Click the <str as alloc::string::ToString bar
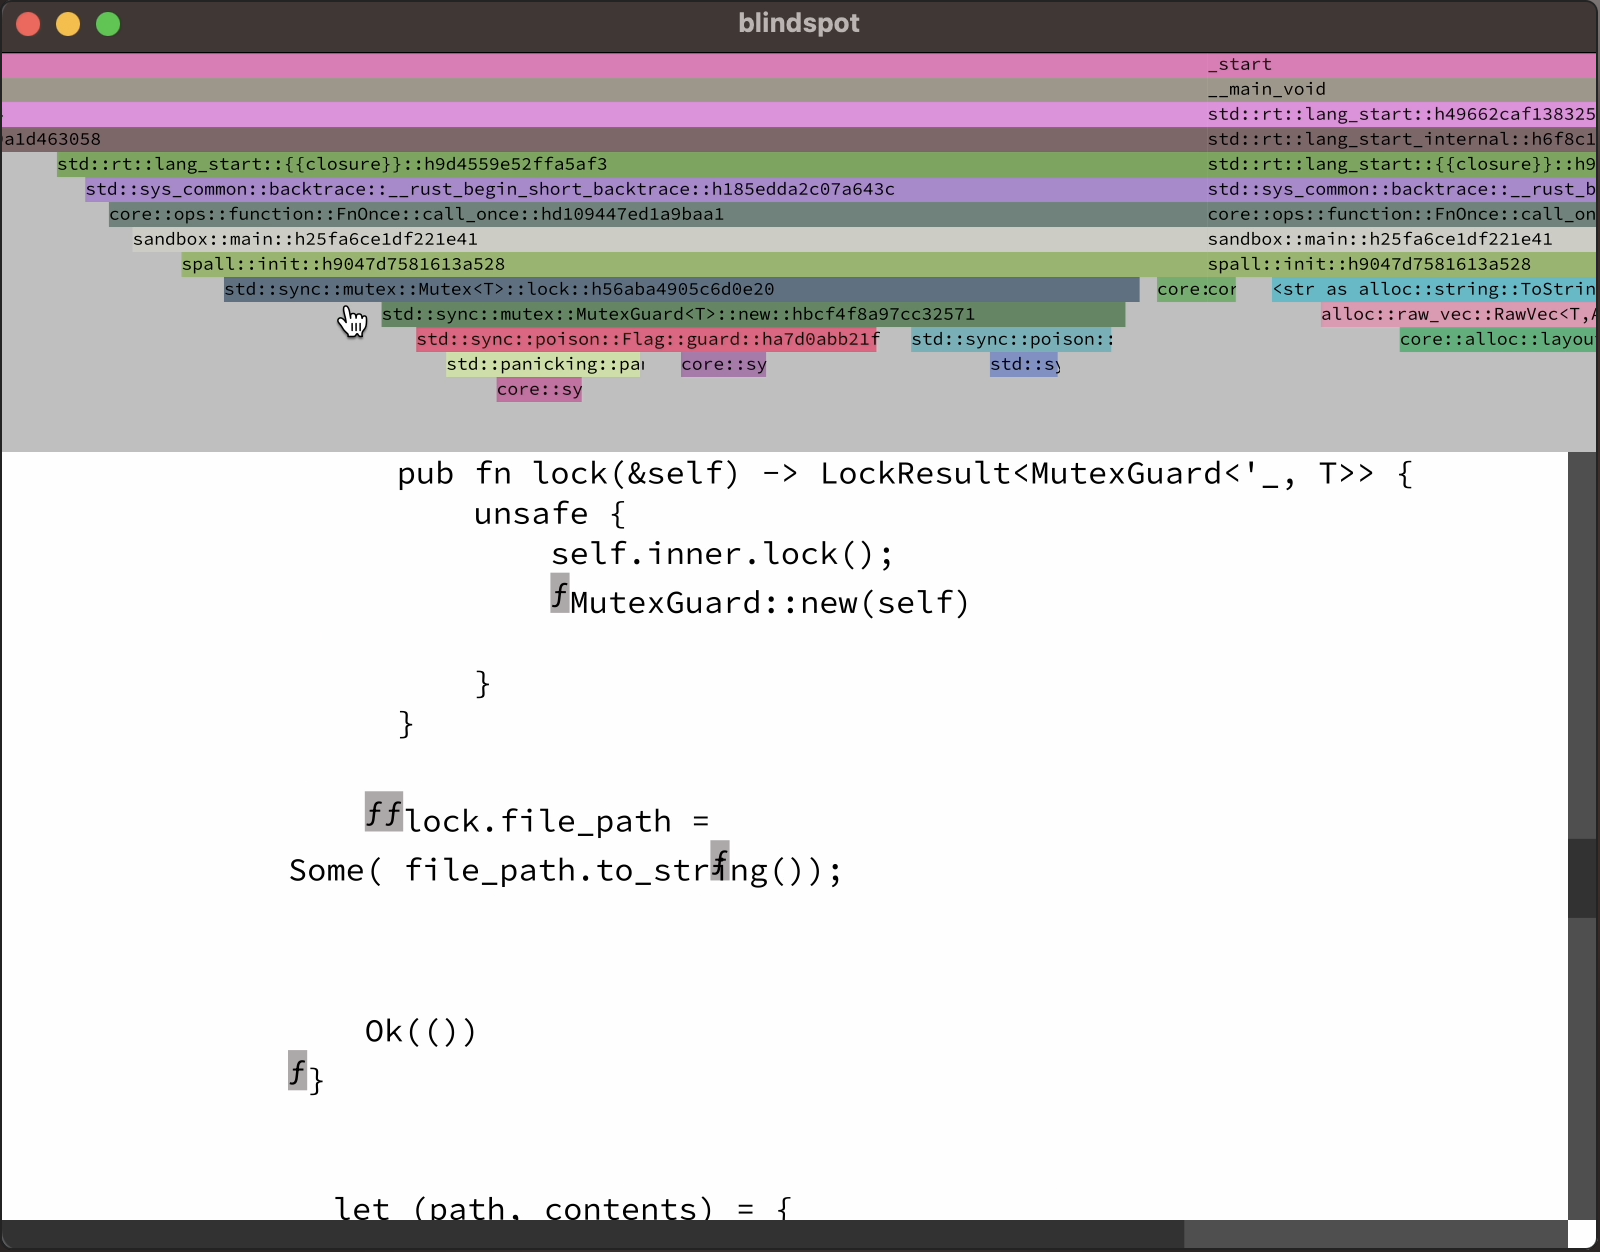This screenshot has width=1600, height=1252. click(1432, 290)
